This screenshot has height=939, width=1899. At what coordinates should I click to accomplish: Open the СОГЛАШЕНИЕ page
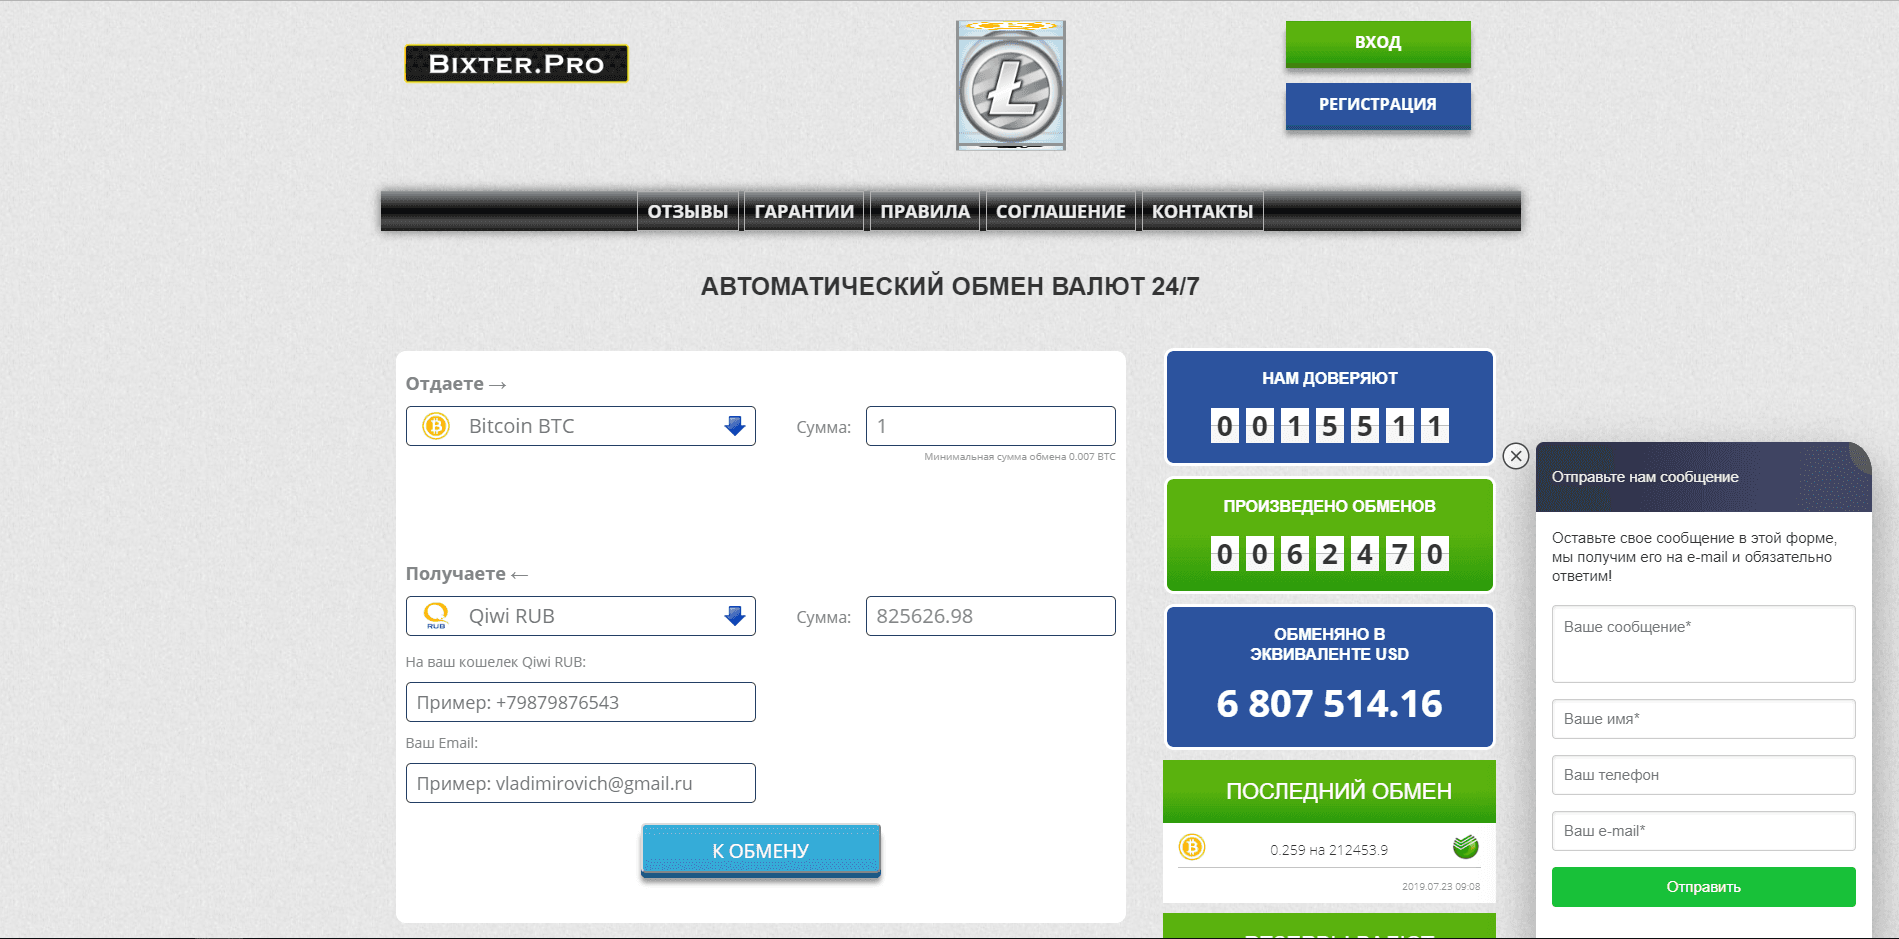1061,211
